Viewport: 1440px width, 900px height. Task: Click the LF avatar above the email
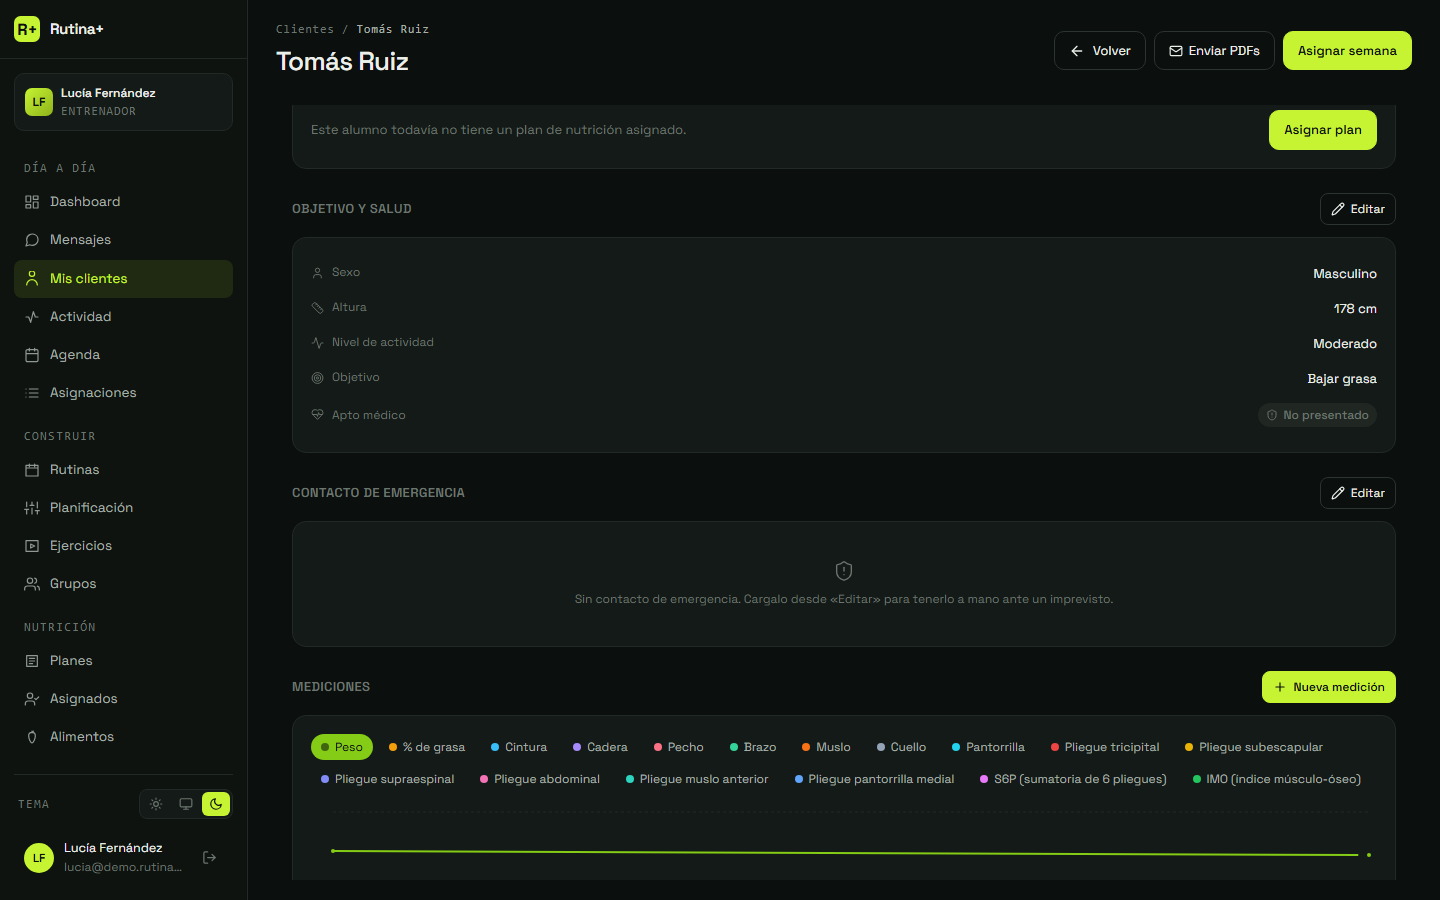(x=39, y=858)
